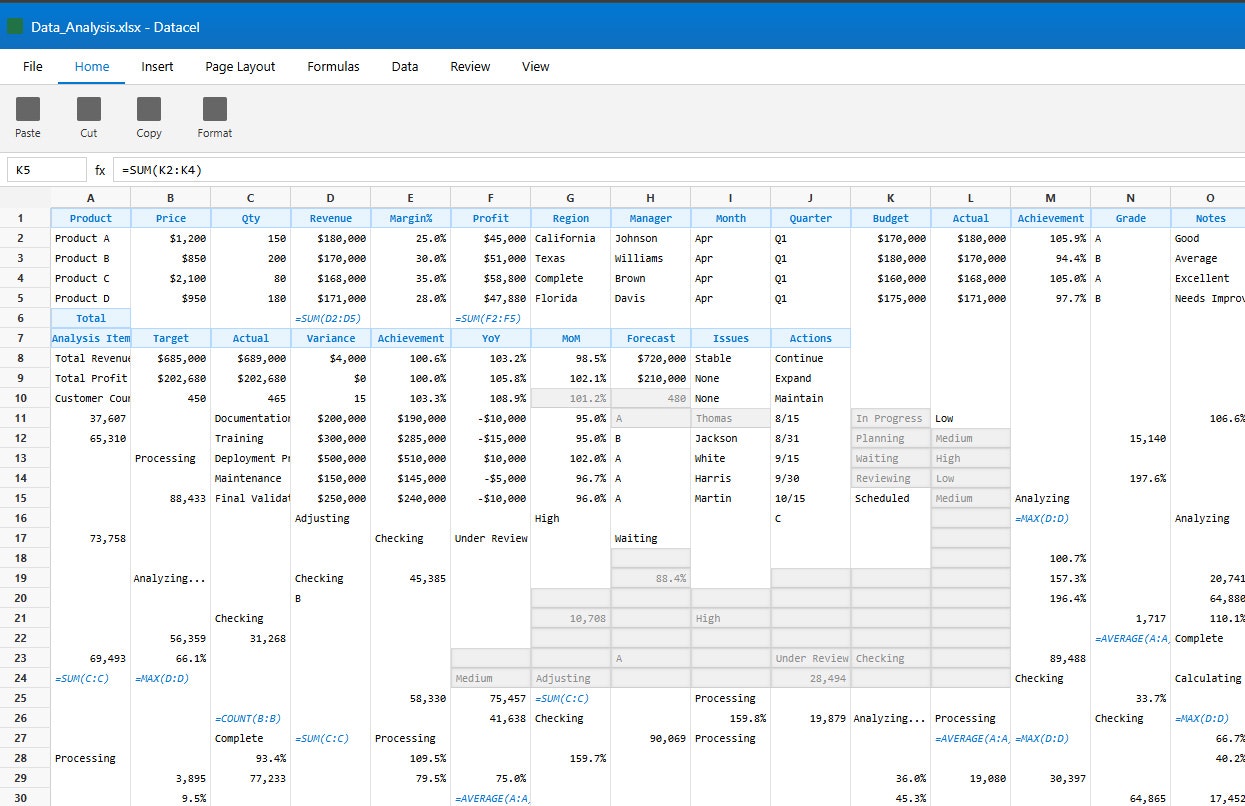1245x806 pixels.
Task: Open the View tab
Action: click(536, 67)
